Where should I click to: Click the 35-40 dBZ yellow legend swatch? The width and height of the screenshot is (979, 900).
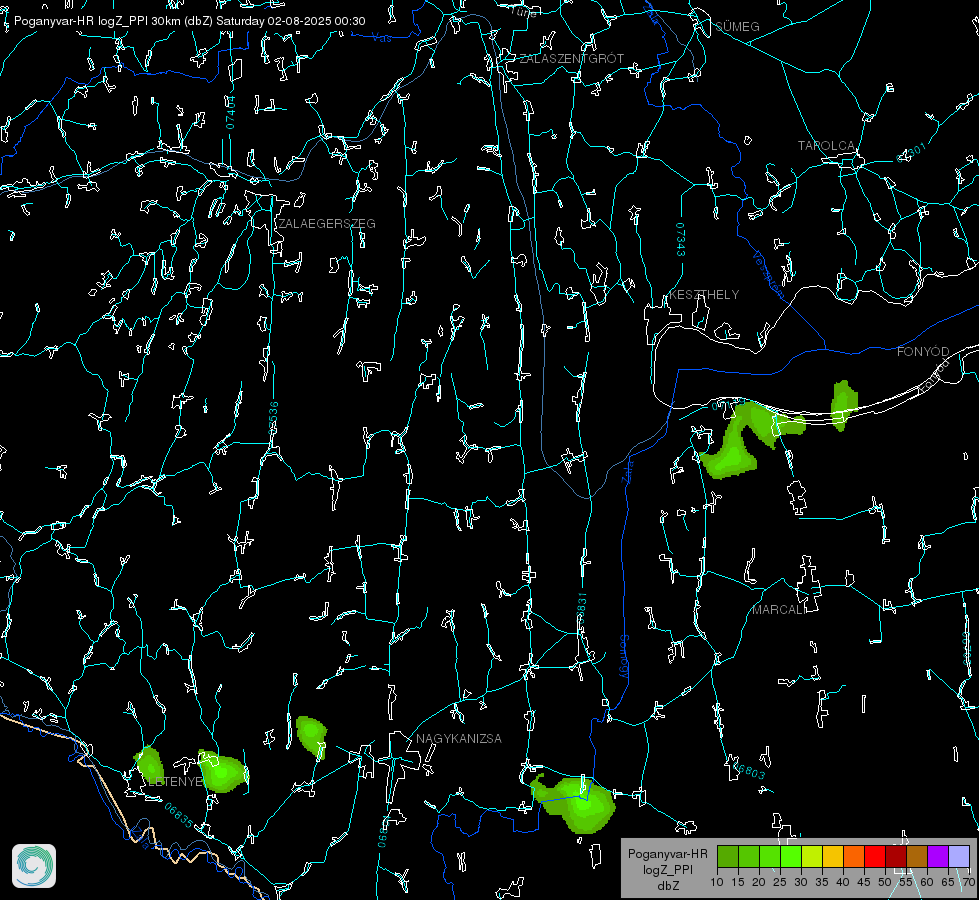pos(833,856)
